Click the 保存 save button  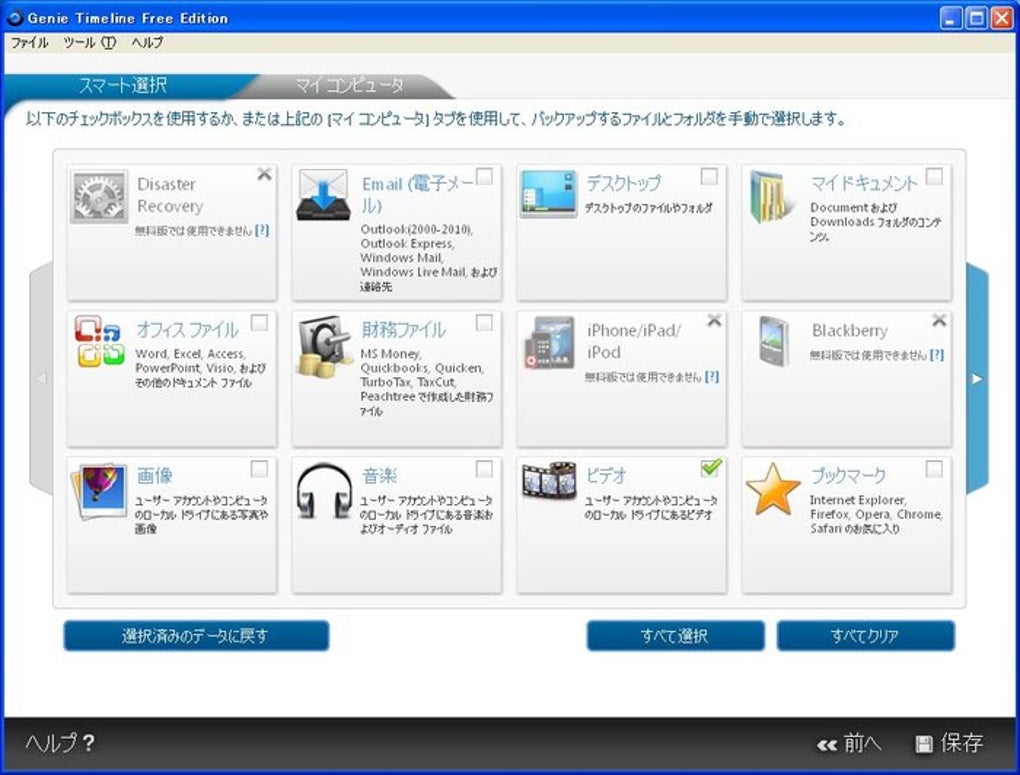point(950,744)
